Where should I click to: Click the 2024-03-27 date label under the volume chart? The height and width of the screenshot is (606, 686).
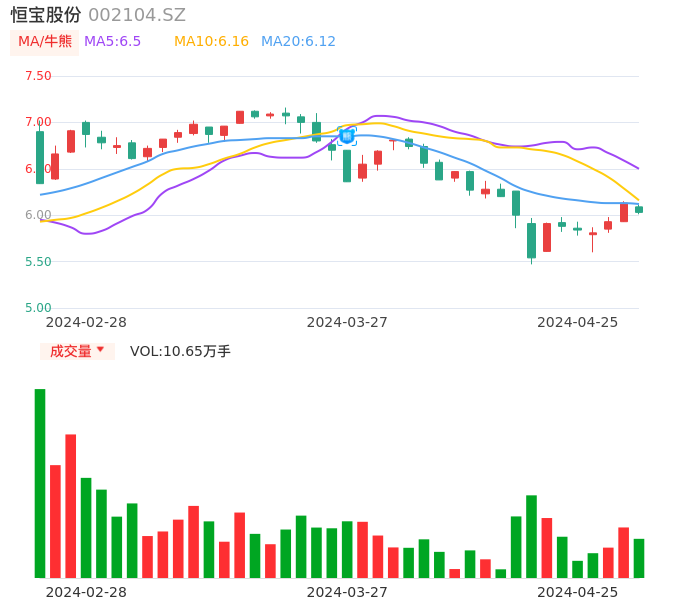pyautogui.click(x=347, y=592)
